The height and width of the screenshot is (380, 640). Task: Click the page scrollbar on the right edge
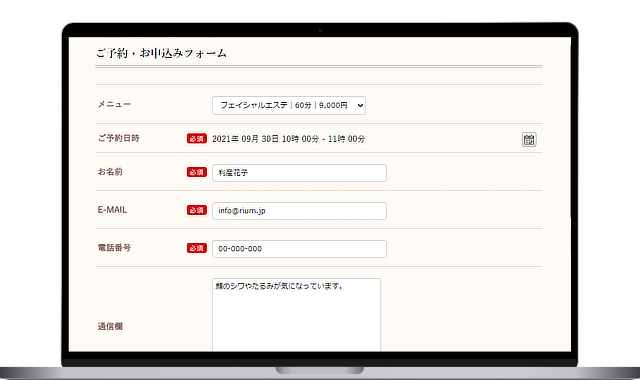[x=570, y=131]
